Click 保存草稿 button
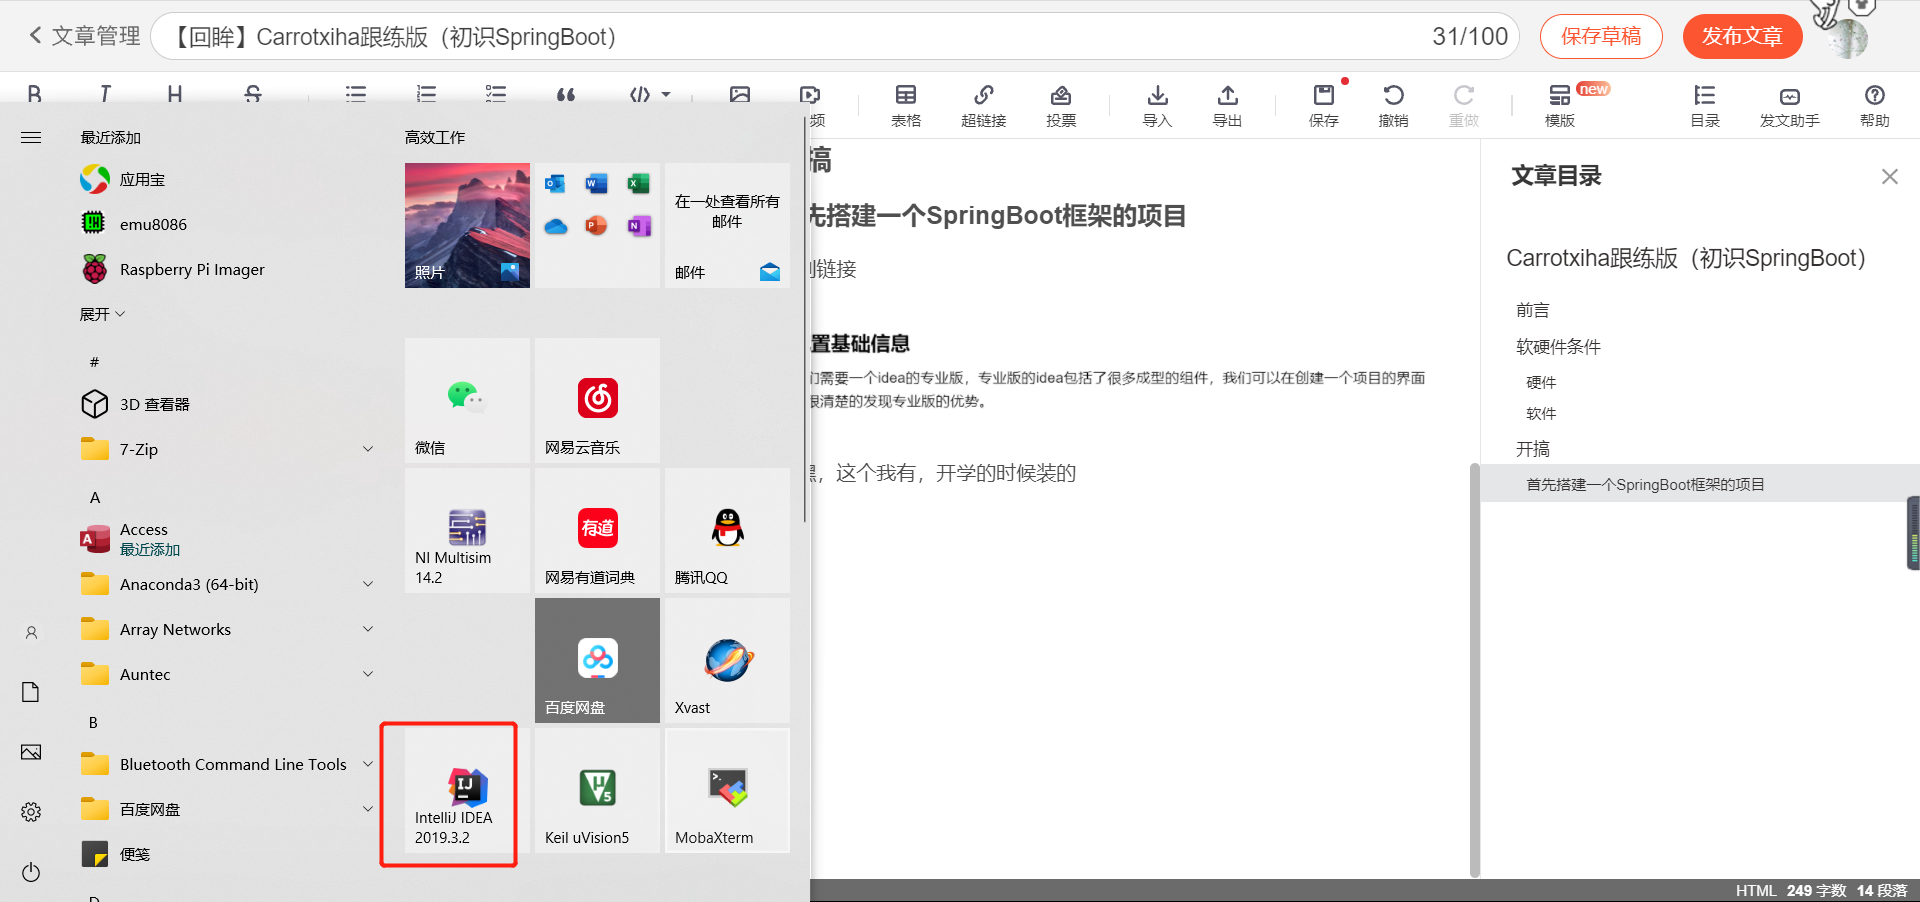The image size is (1920, 902). coord(1601,37)
